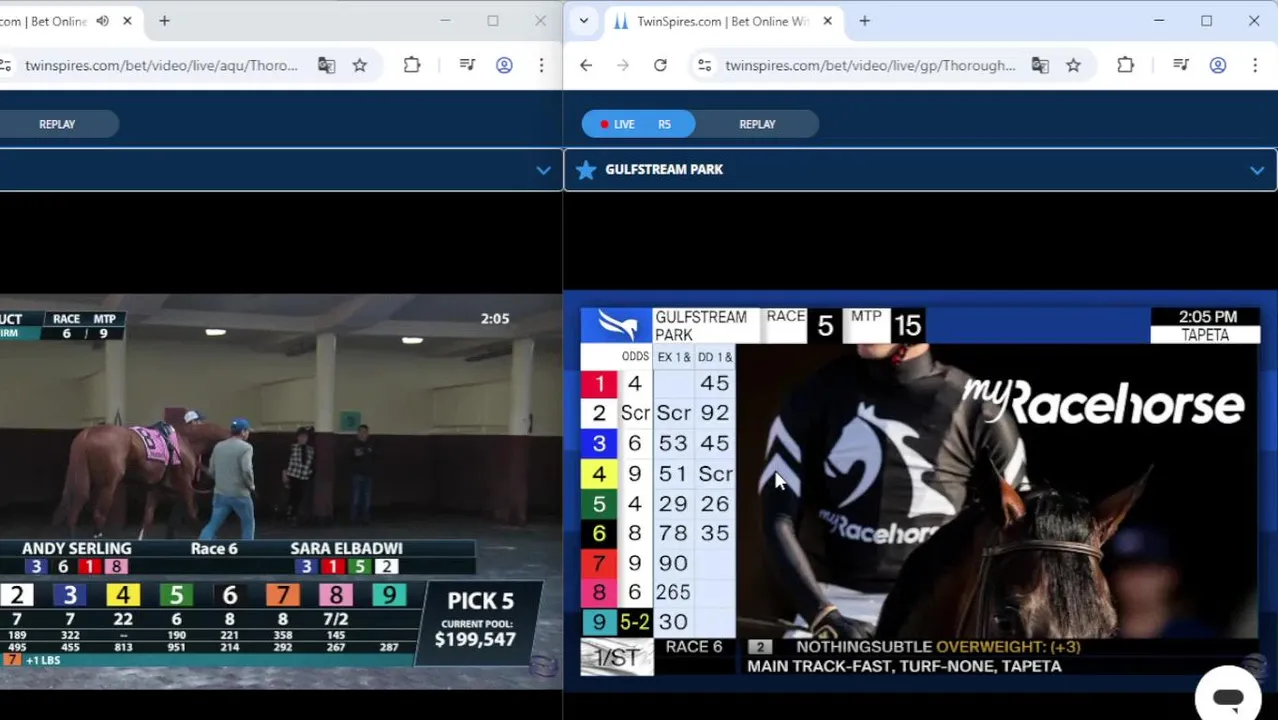Screen dimensions: 1278x720
Task: Reload the right window page
Action: point(660,65)
